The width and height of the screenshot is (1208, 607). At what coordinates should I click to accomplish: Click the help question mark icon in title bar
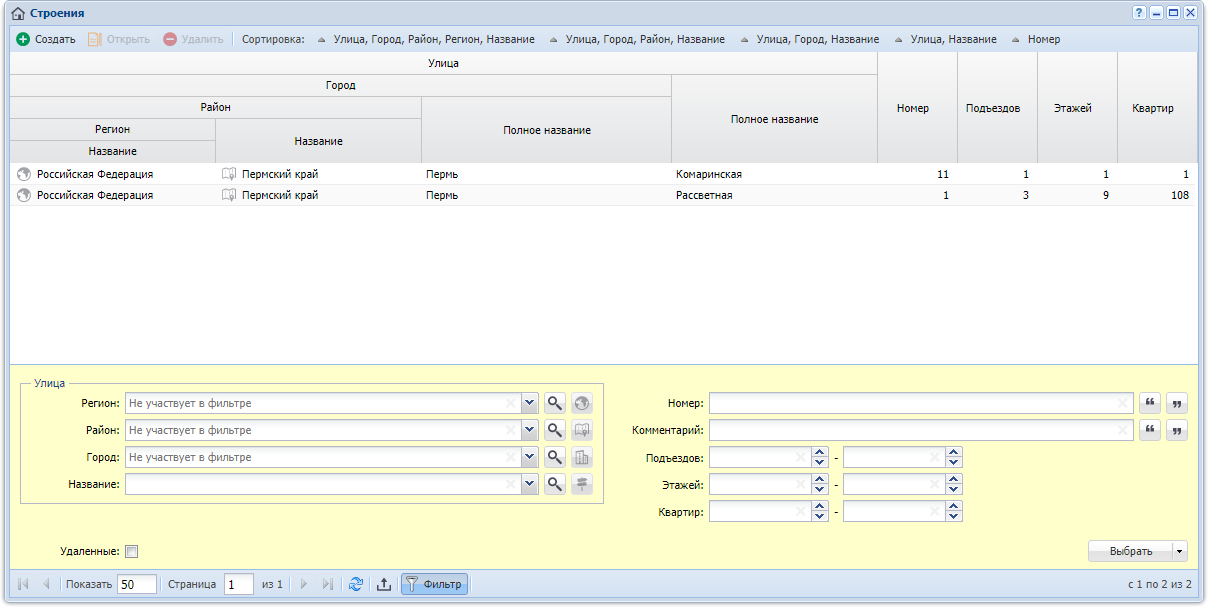[1139, 13]
